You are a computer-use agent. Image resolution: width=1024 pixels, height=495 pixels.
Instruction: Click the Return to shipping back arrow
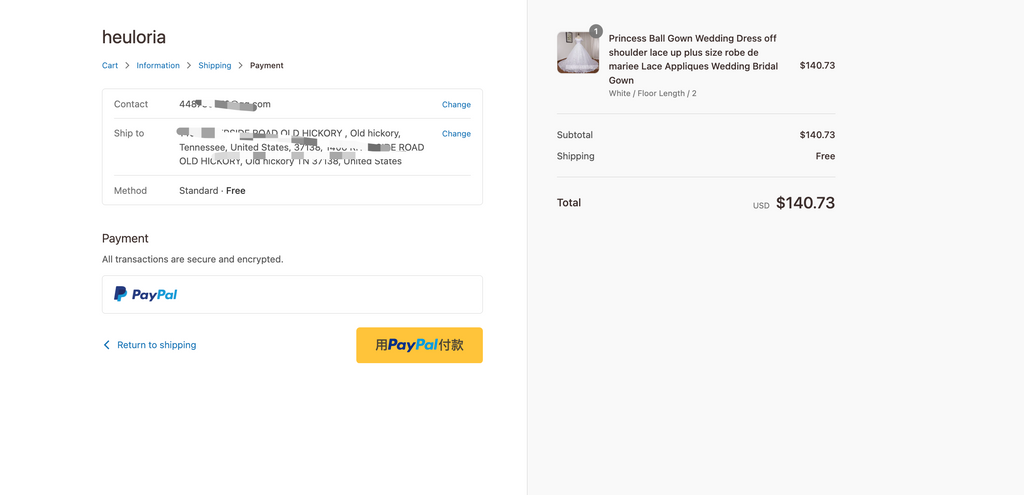pyautogui.click(x=107, y=345)
